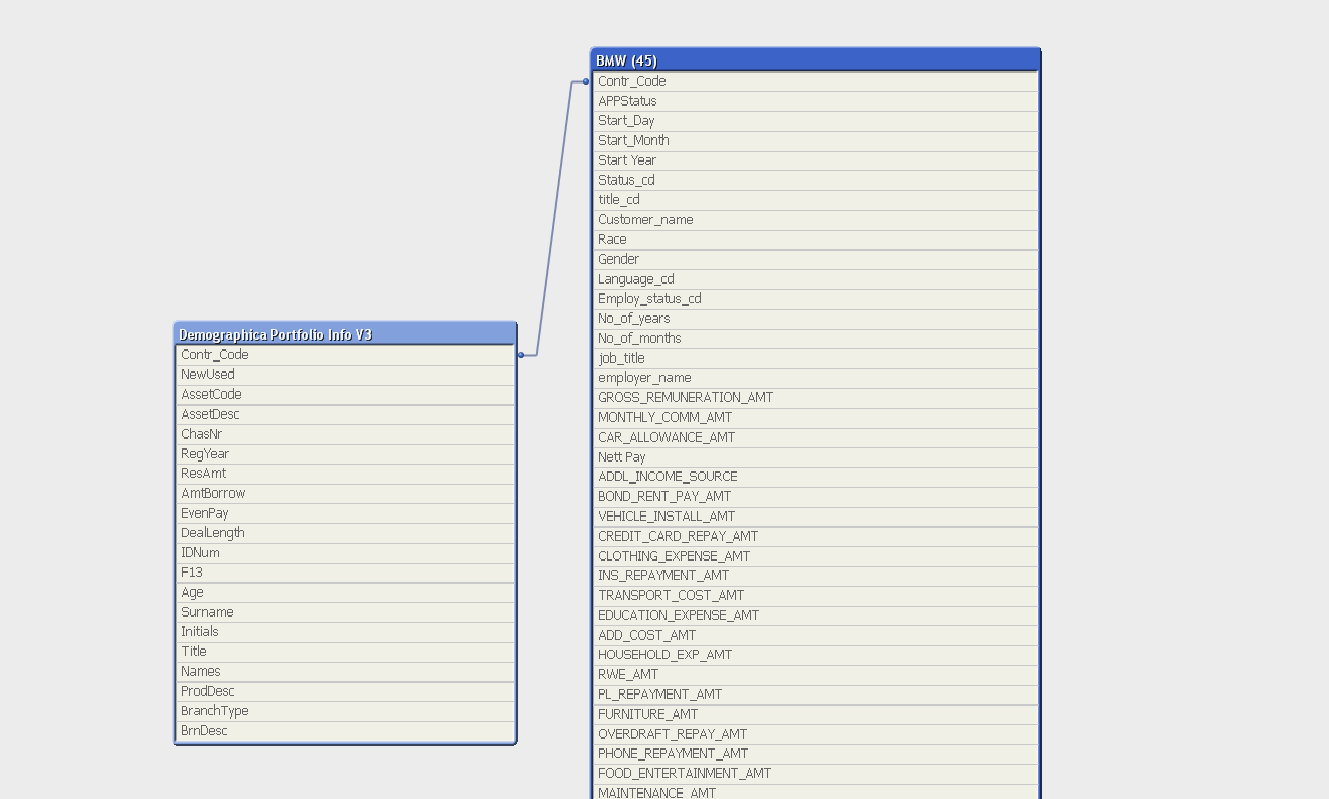Select the FOOD_ENTERTAINMENT_AMT field
Viewport: 1329px width, 799px height.
tap(816, 774)
